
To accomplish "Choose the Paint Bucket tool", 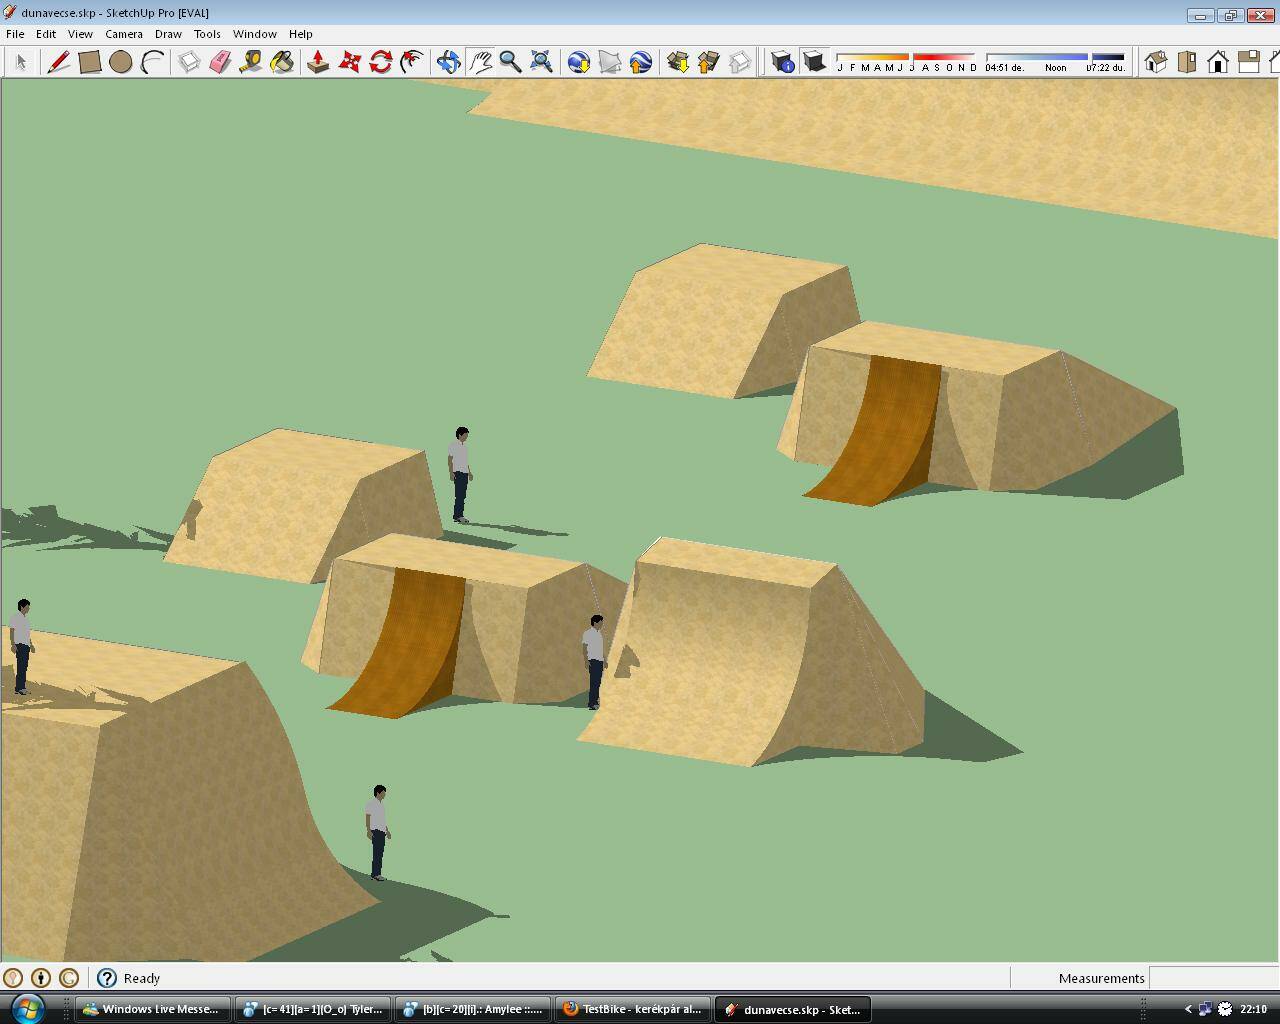I will click(282, 62).
